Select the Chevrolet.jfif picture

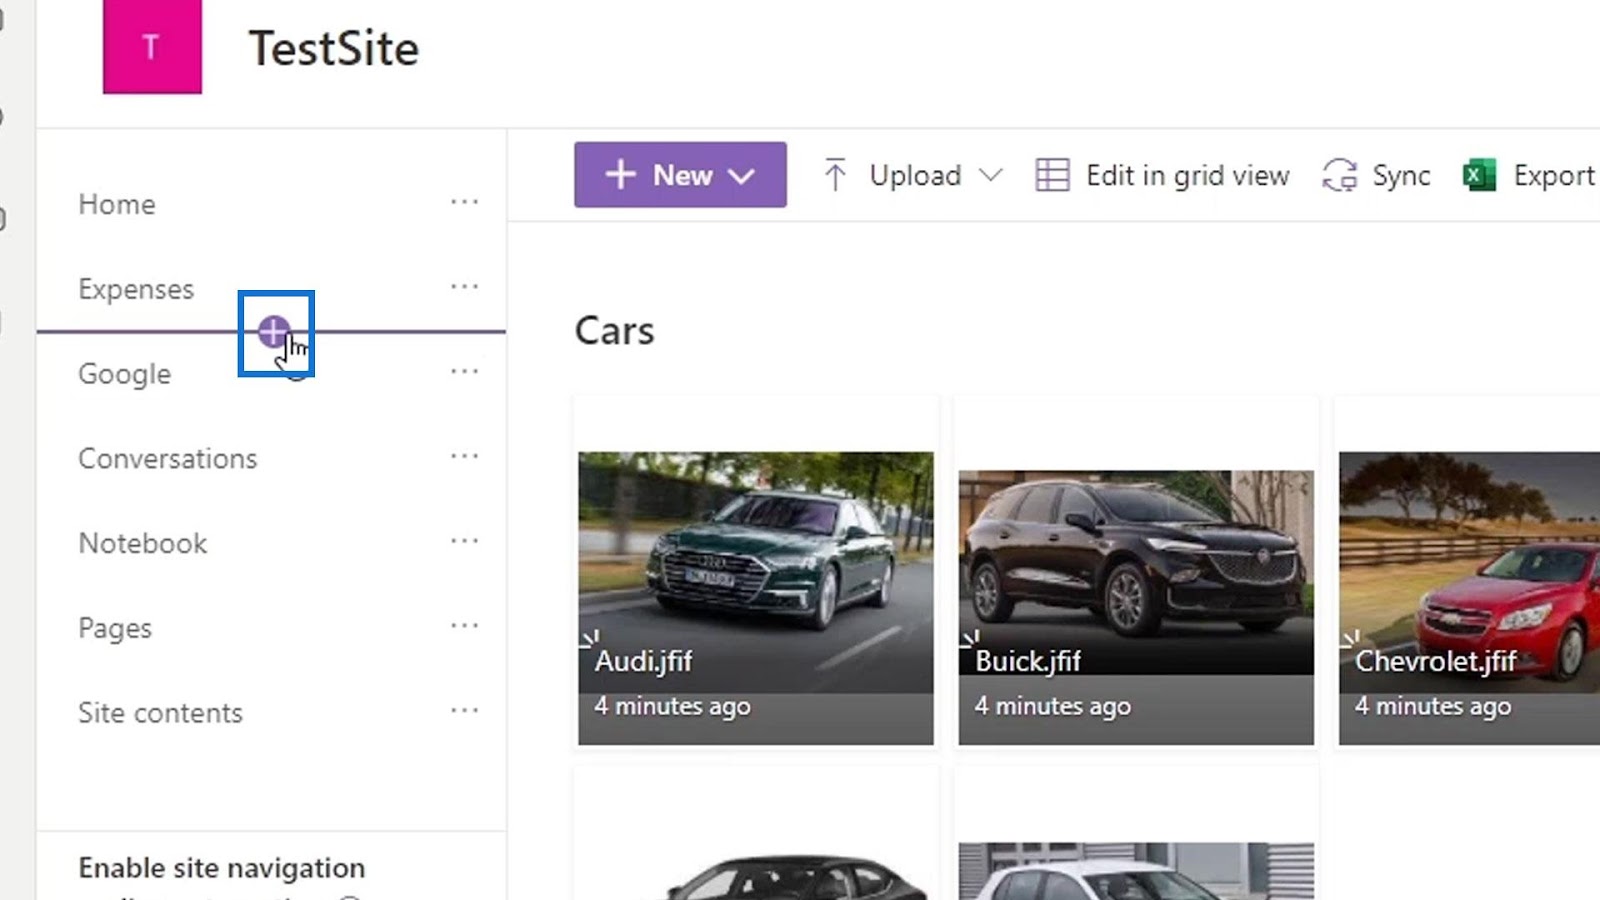[x=1470, y=598]
